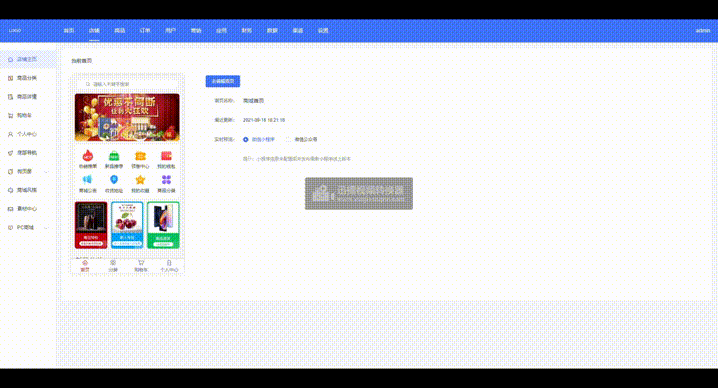This screenshot has width=718, height=388.
Task: Open the blue cherries product card
Action: point(127,225)
